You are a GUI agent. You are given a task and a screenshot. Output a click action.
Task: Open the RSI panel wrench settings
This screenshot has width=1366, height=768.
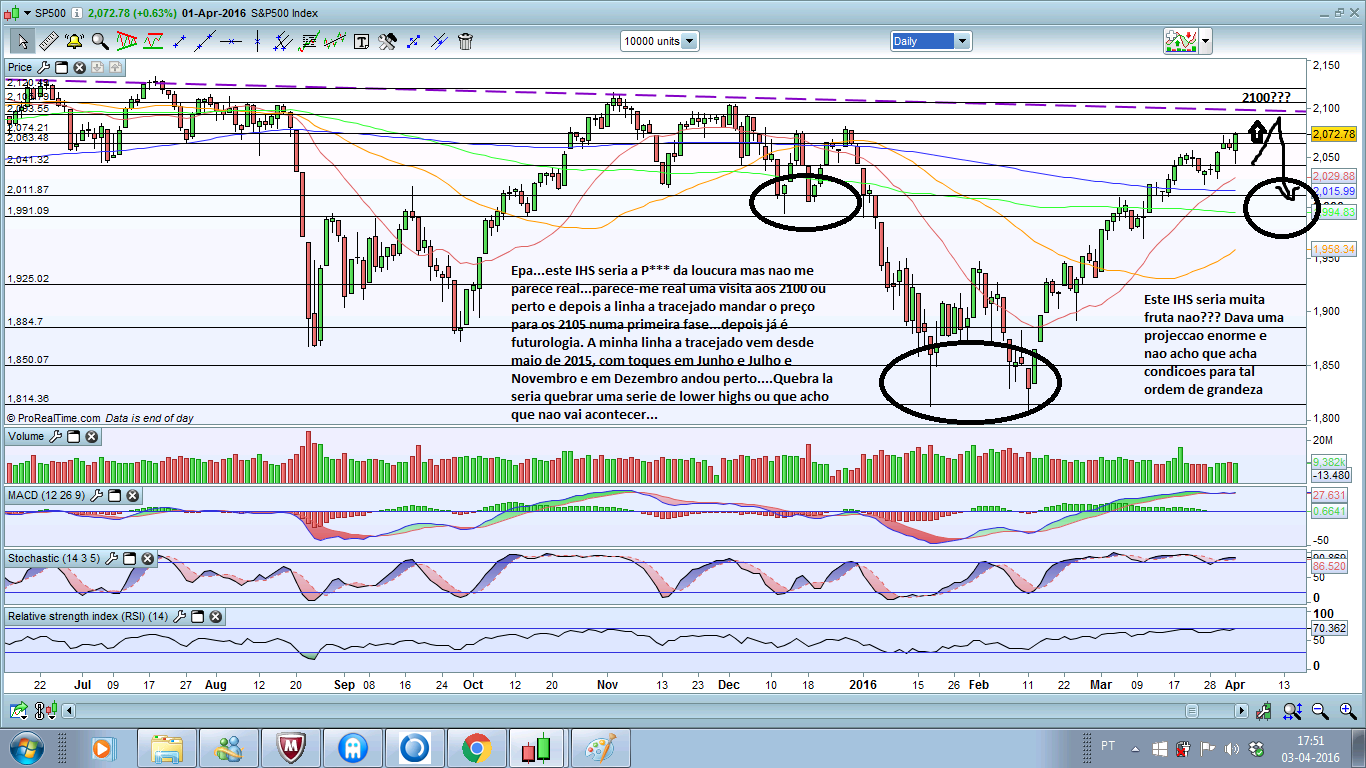[180, 616]
